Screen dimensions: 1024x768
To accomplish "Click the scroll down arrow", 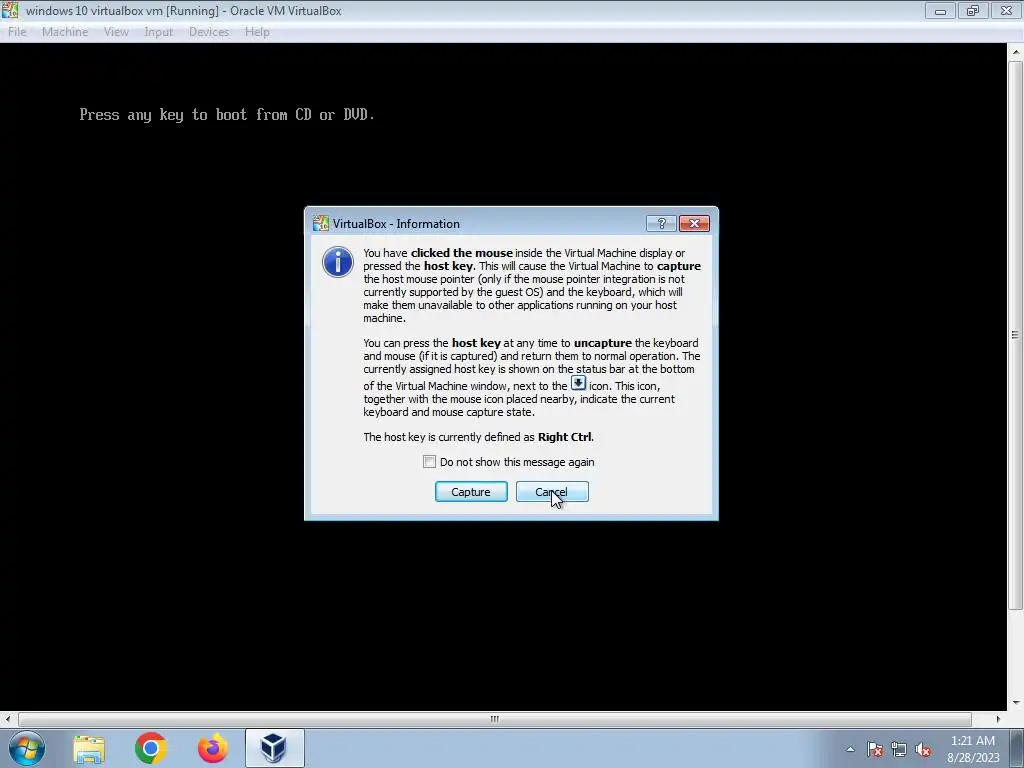I will click(x=1016, y=703).
